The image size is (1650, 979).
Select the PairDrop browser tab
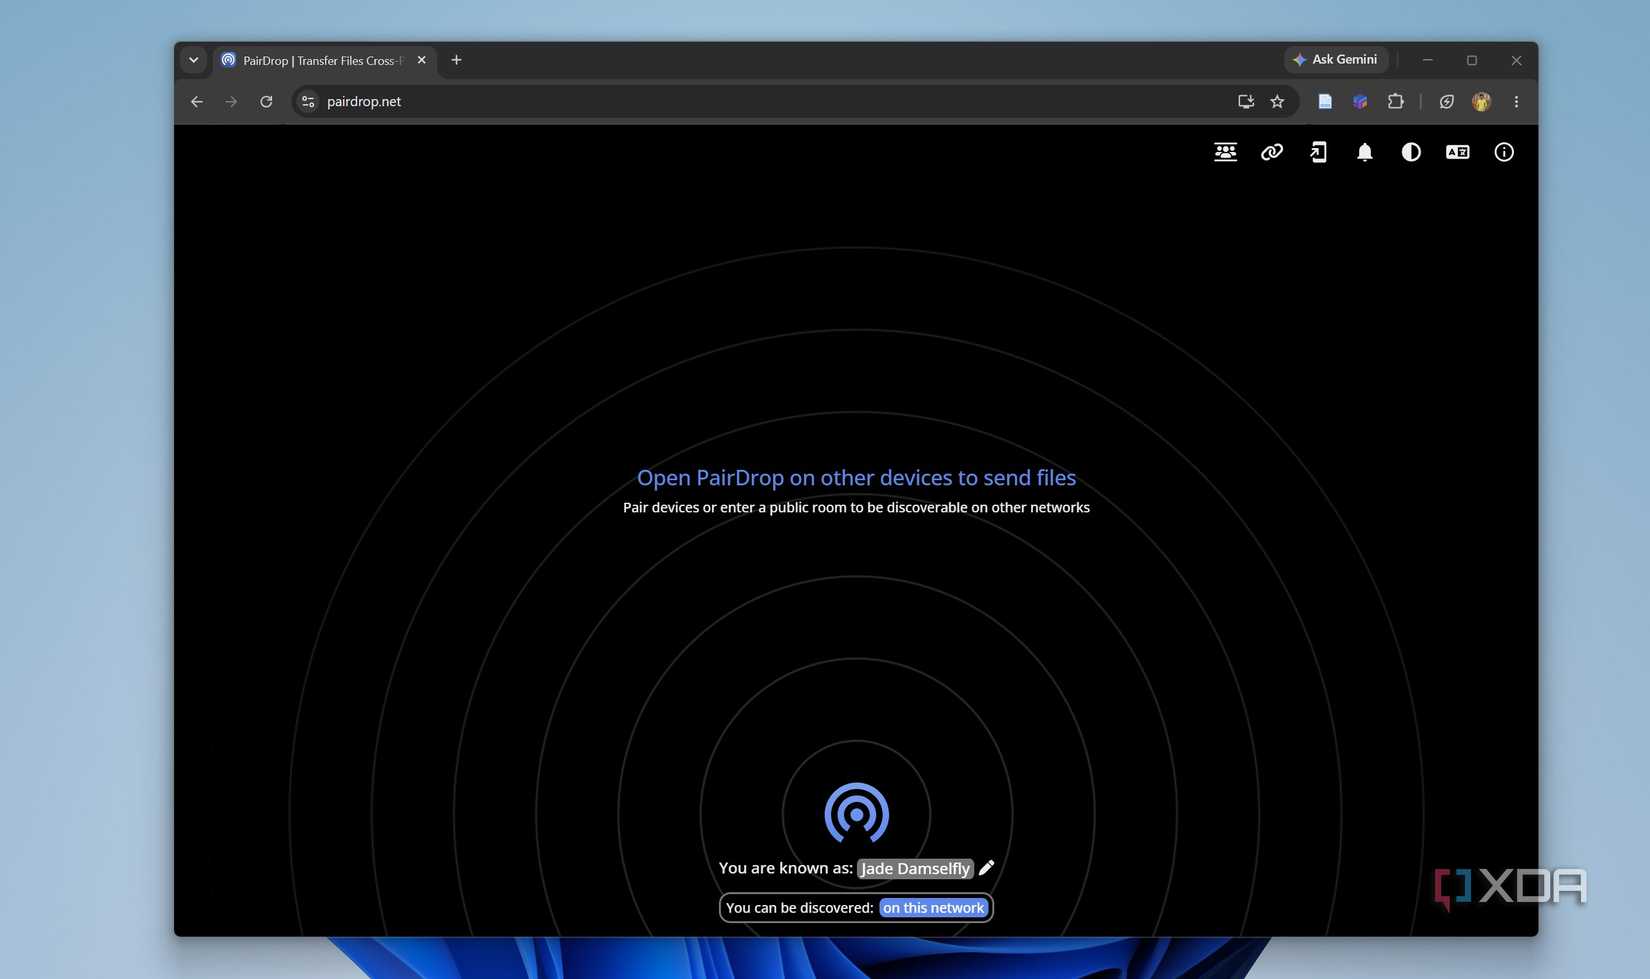click(x=324, y=61)
